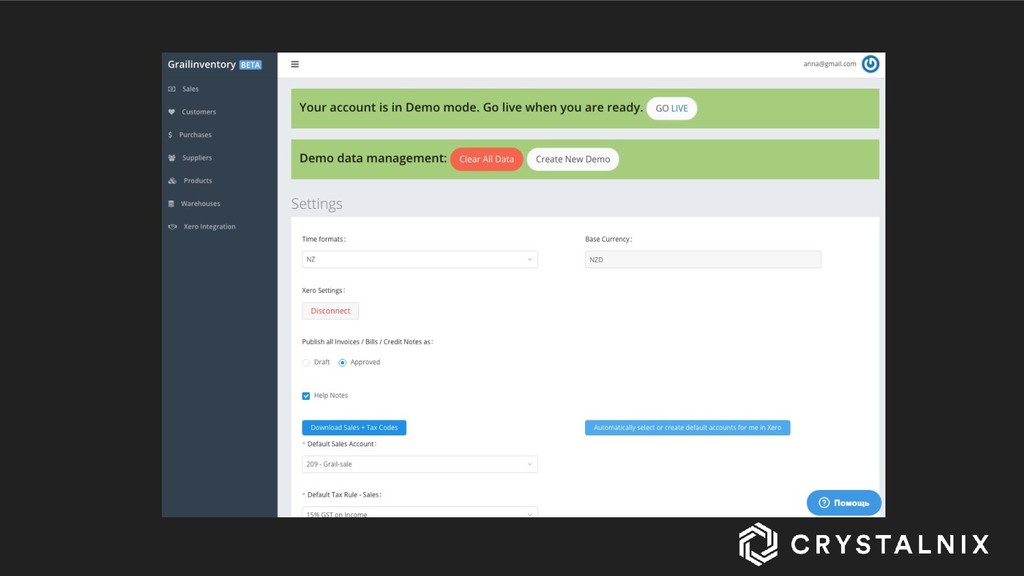Click the Warehouses building icon
The image size is (1024, 576).
point(171,204)
